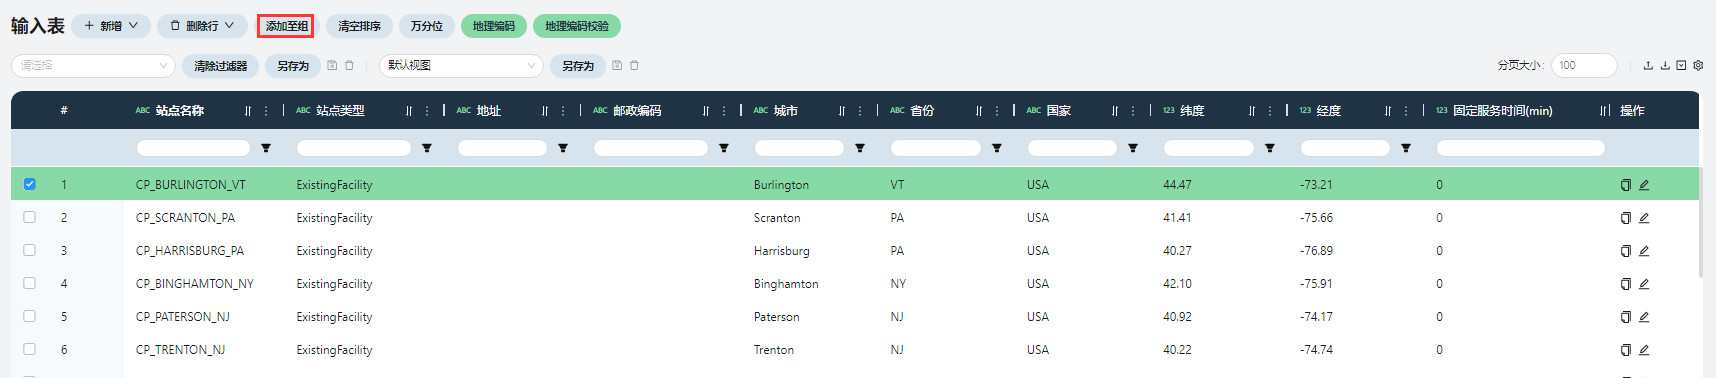This screenshot has height=378, width=1716.
Task: Click the download/import arrow icon near page size
Action: [x=1665, y=66]
